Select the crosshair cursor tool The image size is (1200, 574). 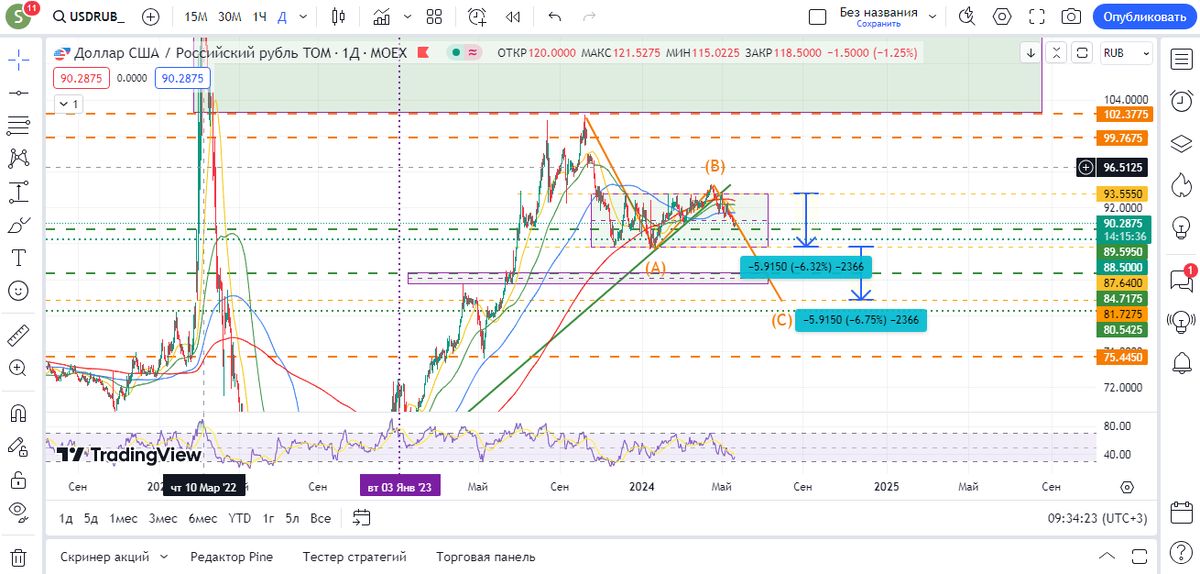tap(18, 59)
